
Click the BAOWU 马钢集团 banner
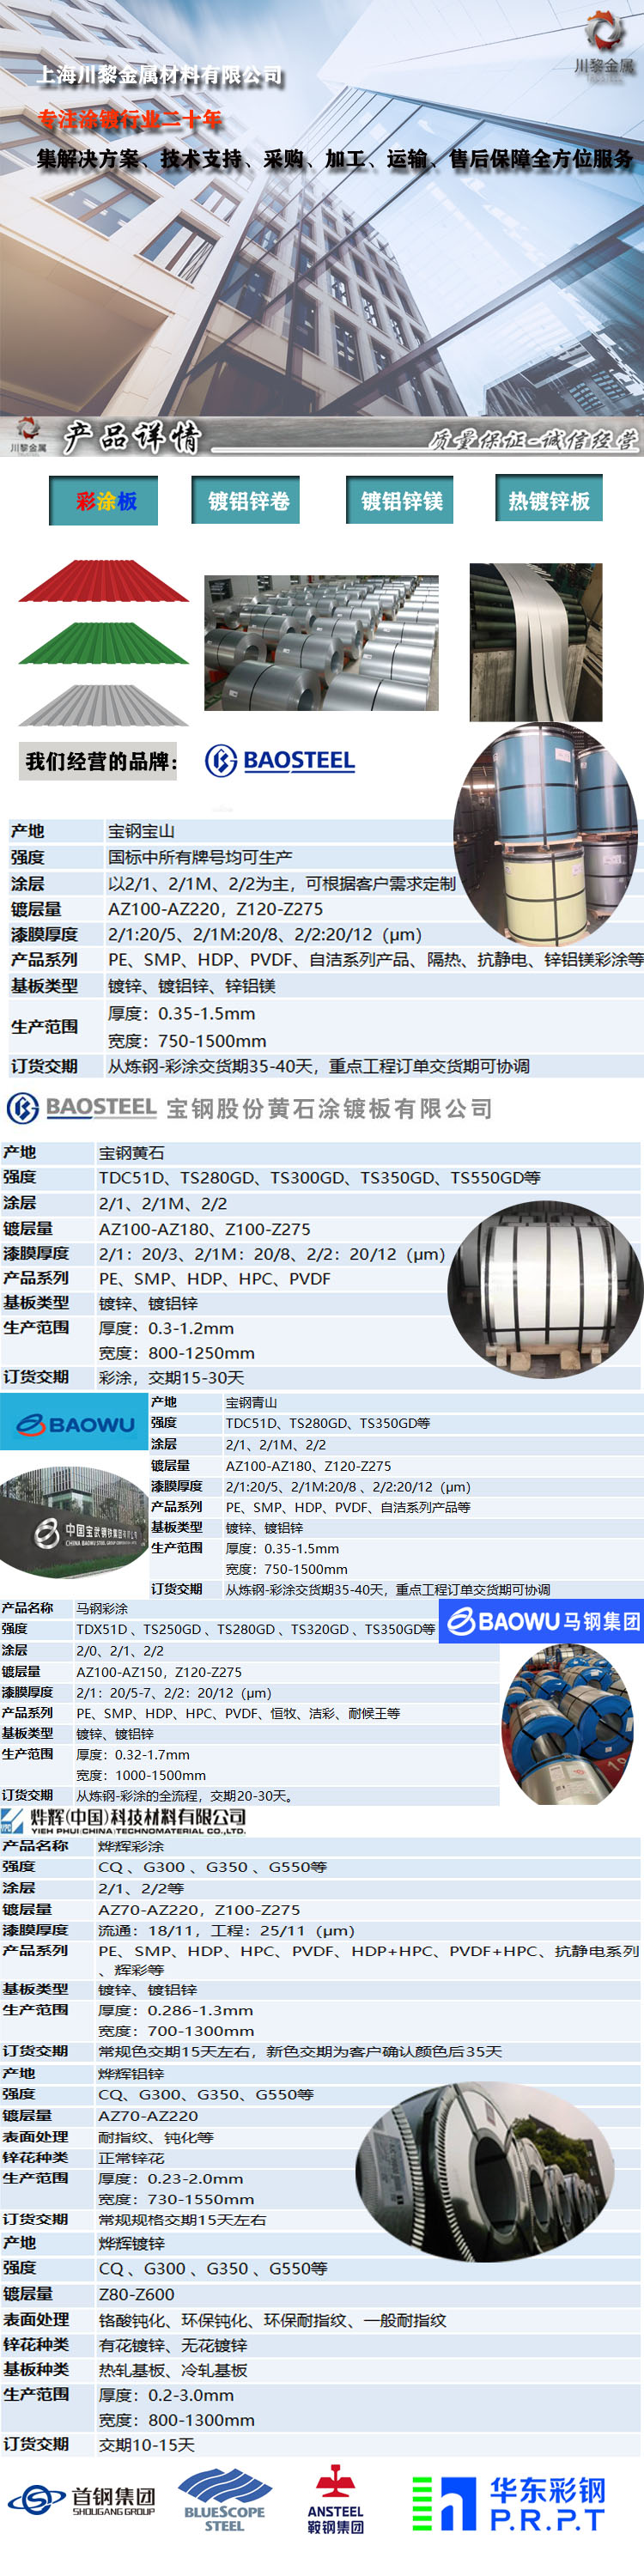(541, 1621)
